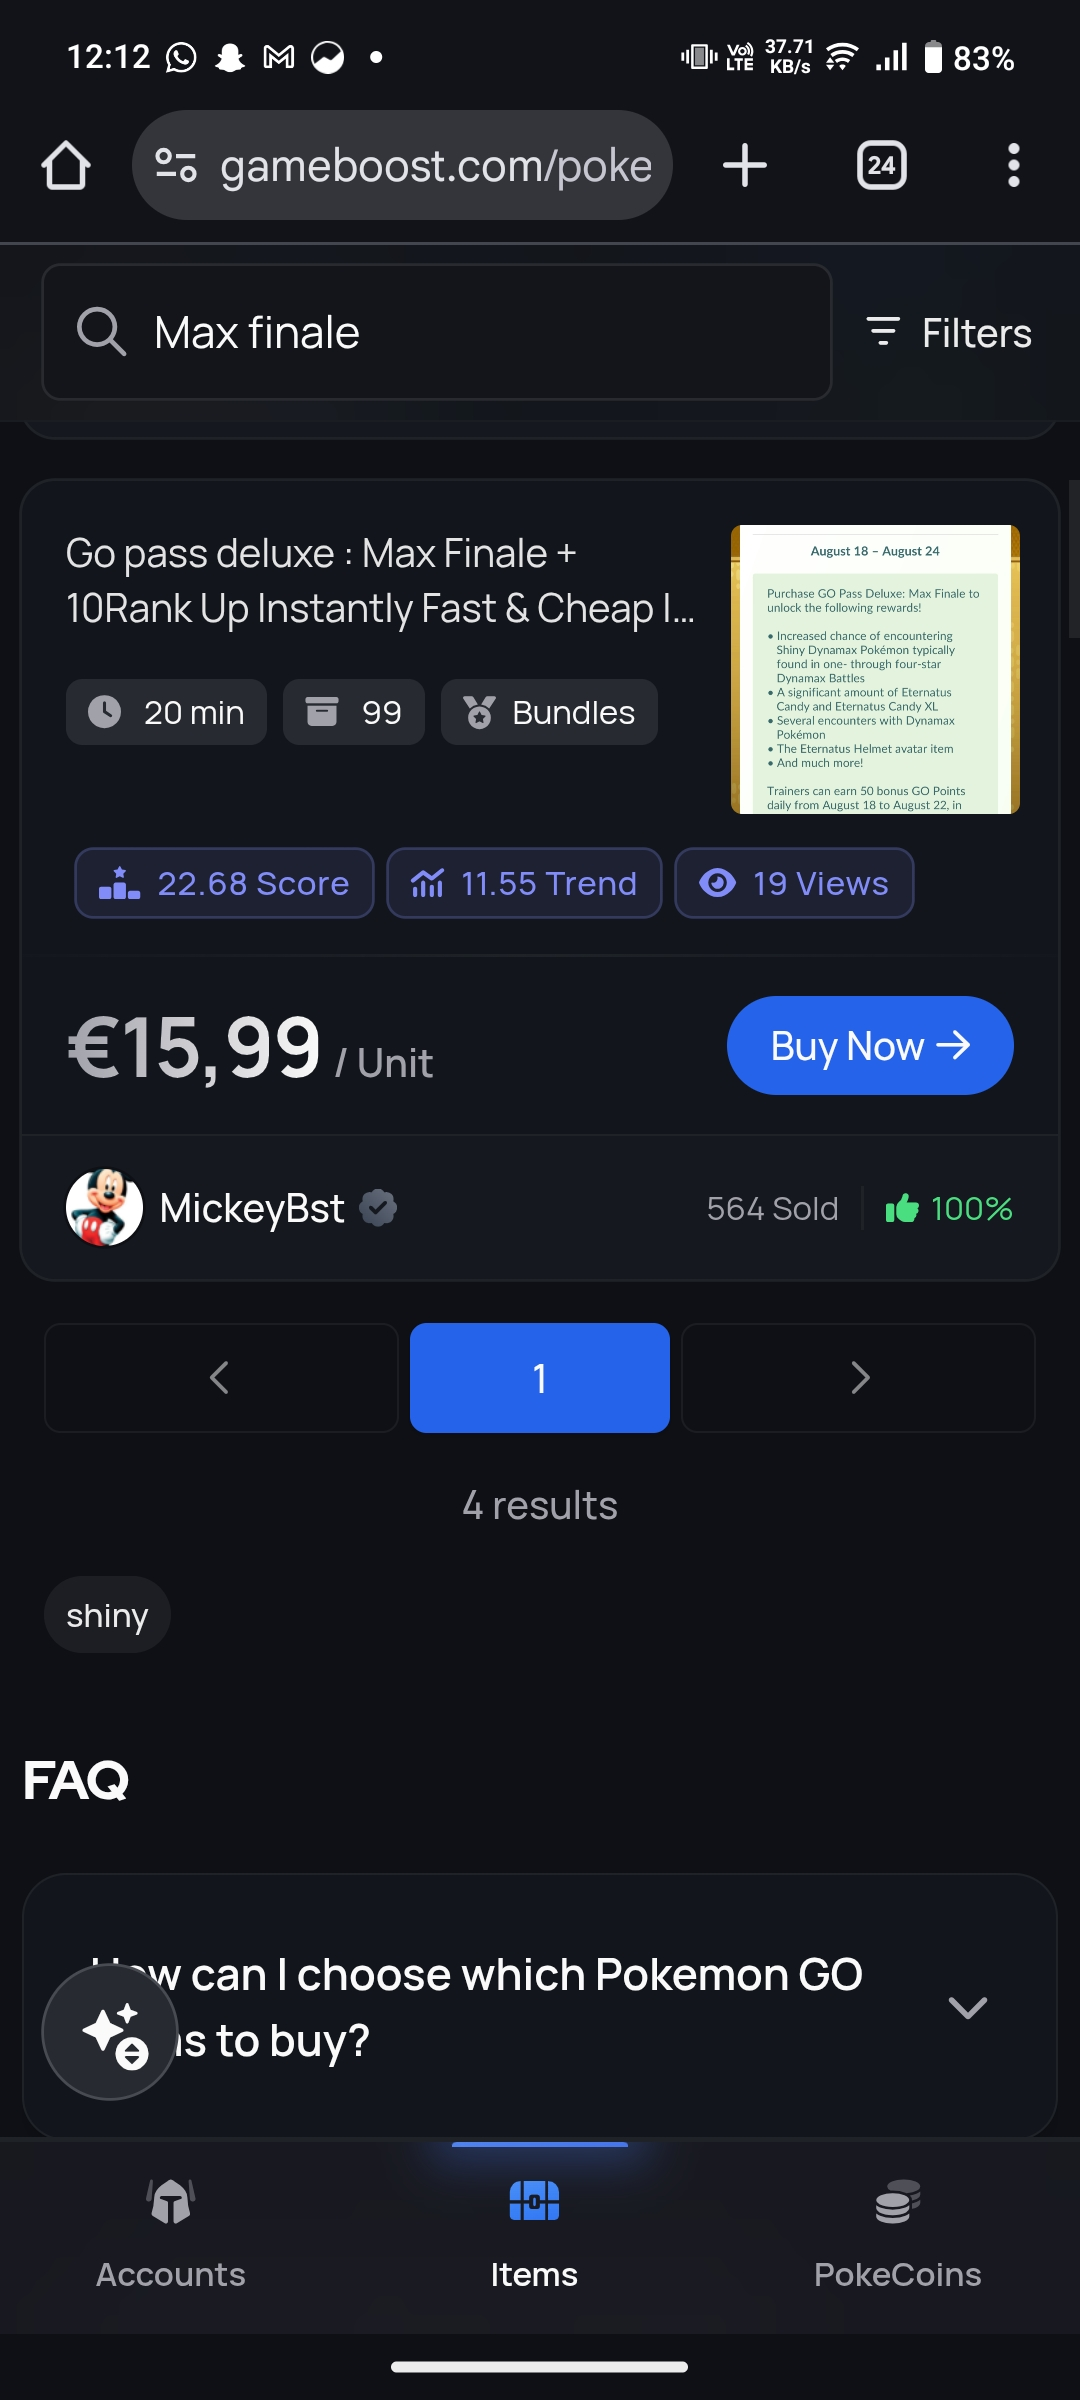Screen dimensions: 1080x2400
Task: Open the Go Pass Deluxe listing thumbnail
Action: click(x=875, y=669)
